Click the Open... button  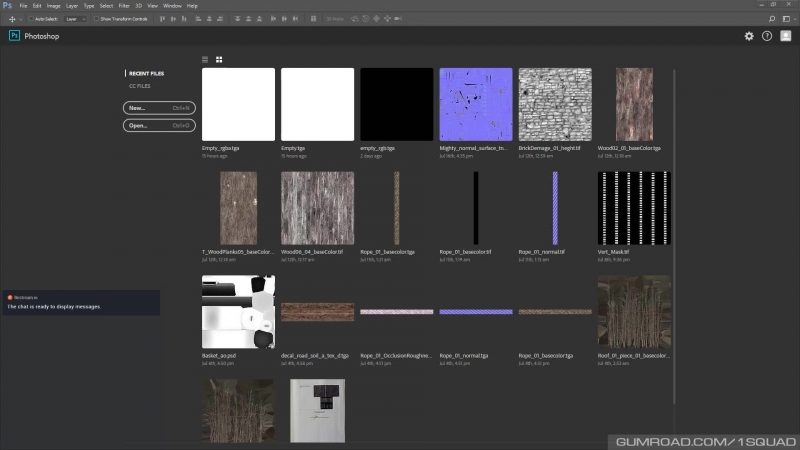pyautogui.click(x=159, y=126)
